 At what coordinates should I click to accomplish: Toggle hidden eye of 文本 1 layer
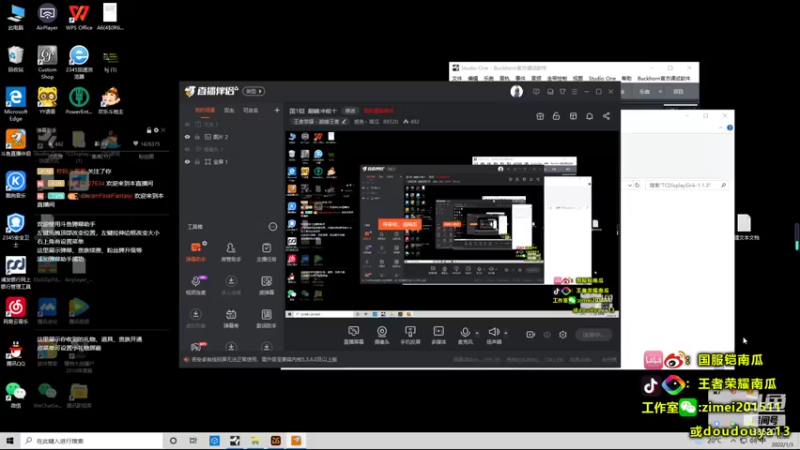point(187,124)
